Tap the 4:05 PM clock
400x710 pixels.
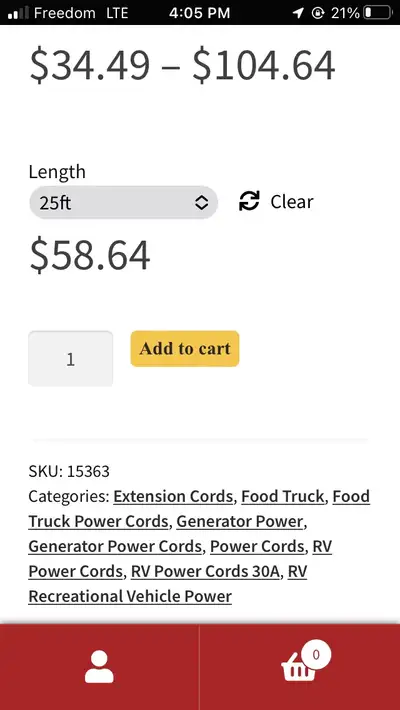coord(199,13)
